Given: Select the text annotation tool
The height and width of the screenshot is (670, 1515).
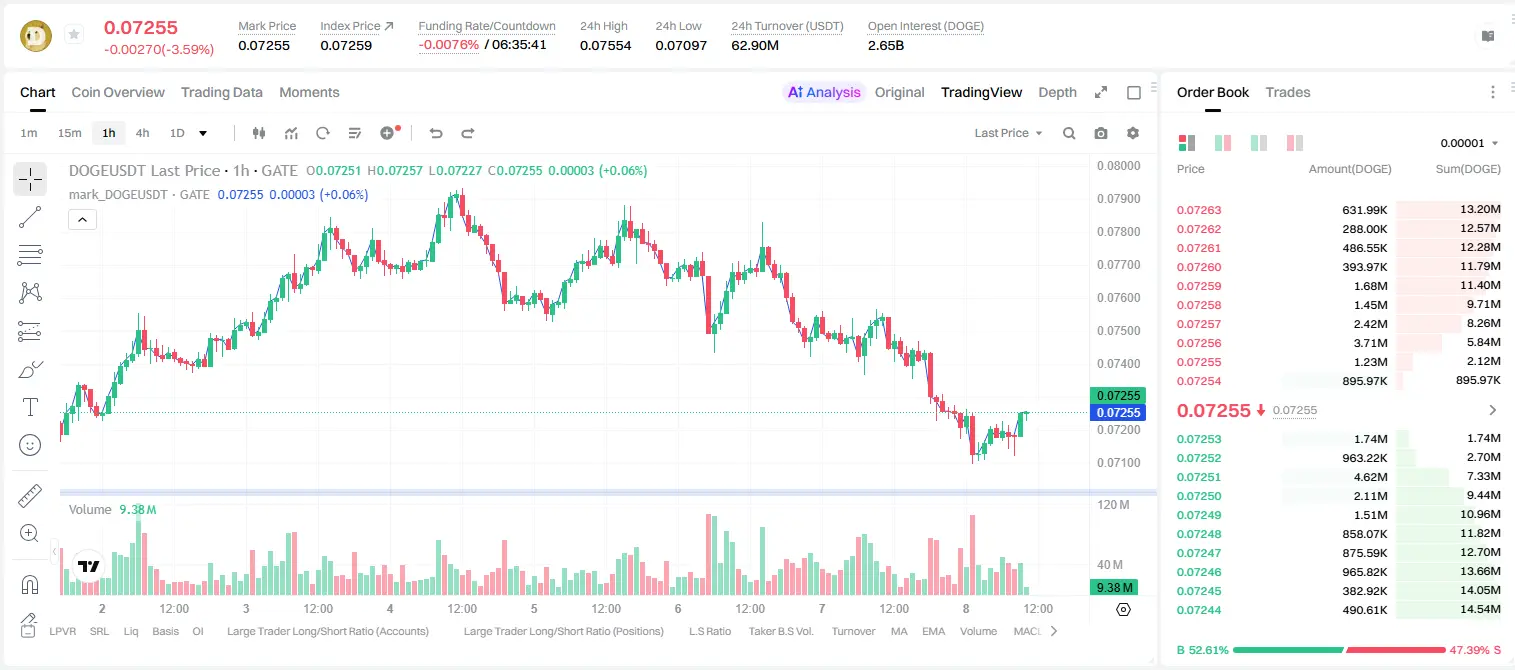Looking at the screenshot, I should pyautogui.click(x=30, y=407).
